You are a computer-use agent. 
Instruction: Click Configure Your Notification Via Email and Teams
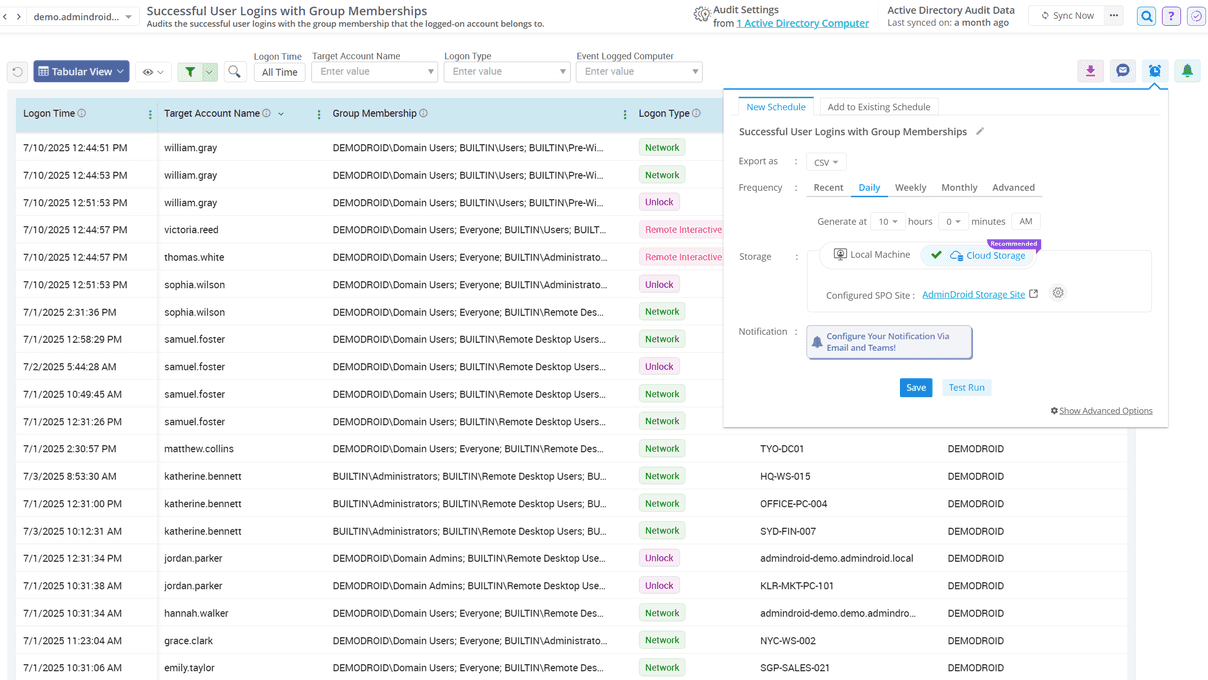tap(889, 342)
